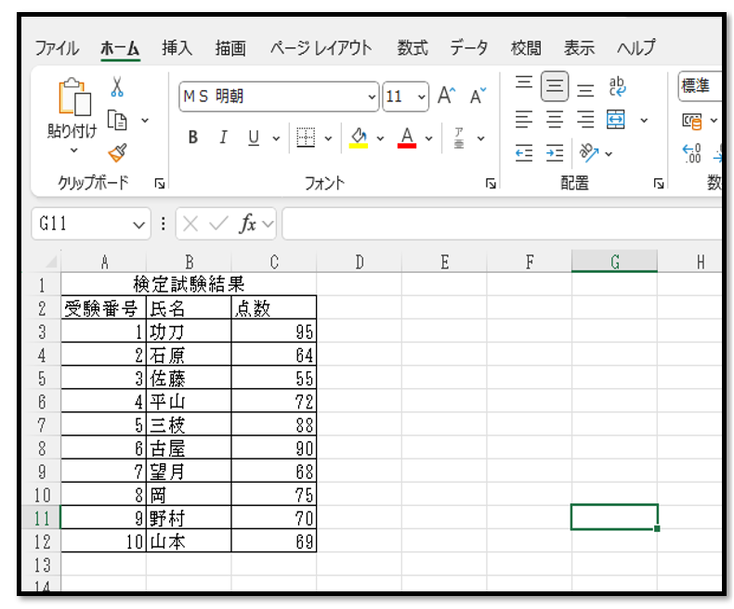The width and height of the screenshot is (734, 609).
Task: Click the Cut scissors icon
Action: 117,87
